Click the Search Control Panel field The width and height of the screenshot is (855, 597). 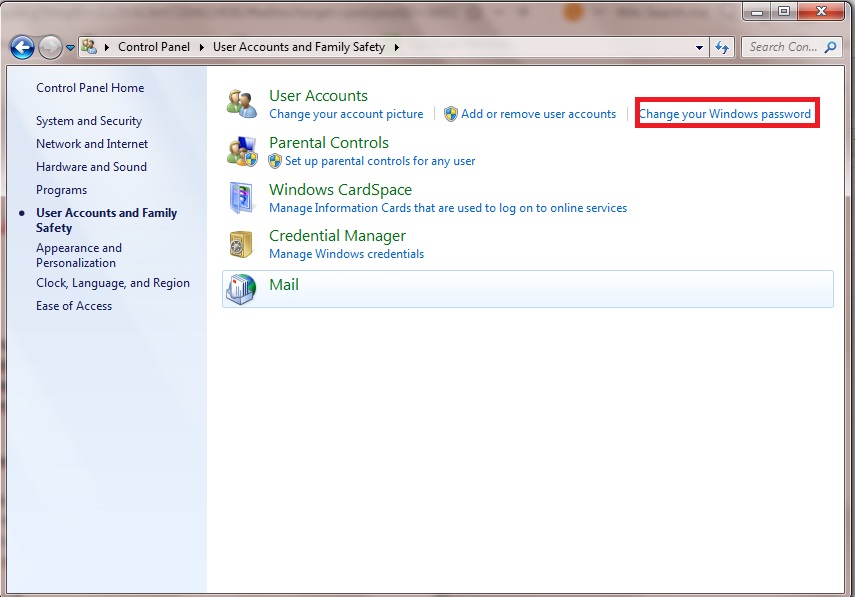792,47
